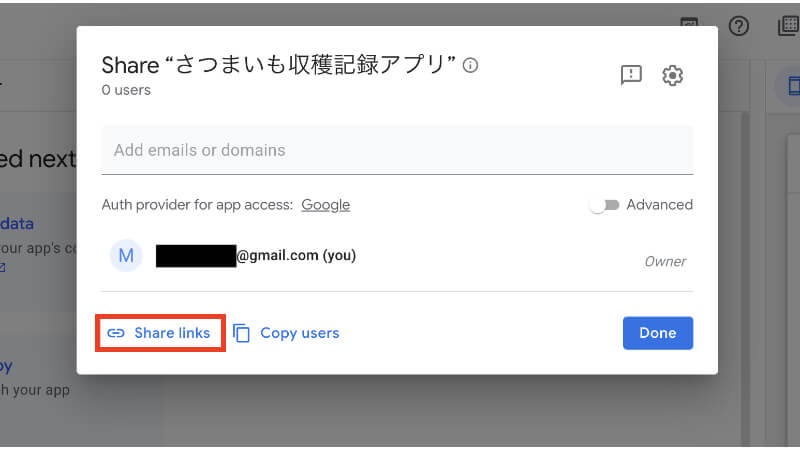Click the Google auth provider link
The width and height of the screenshot is (800, 450).
click(326, 205)
